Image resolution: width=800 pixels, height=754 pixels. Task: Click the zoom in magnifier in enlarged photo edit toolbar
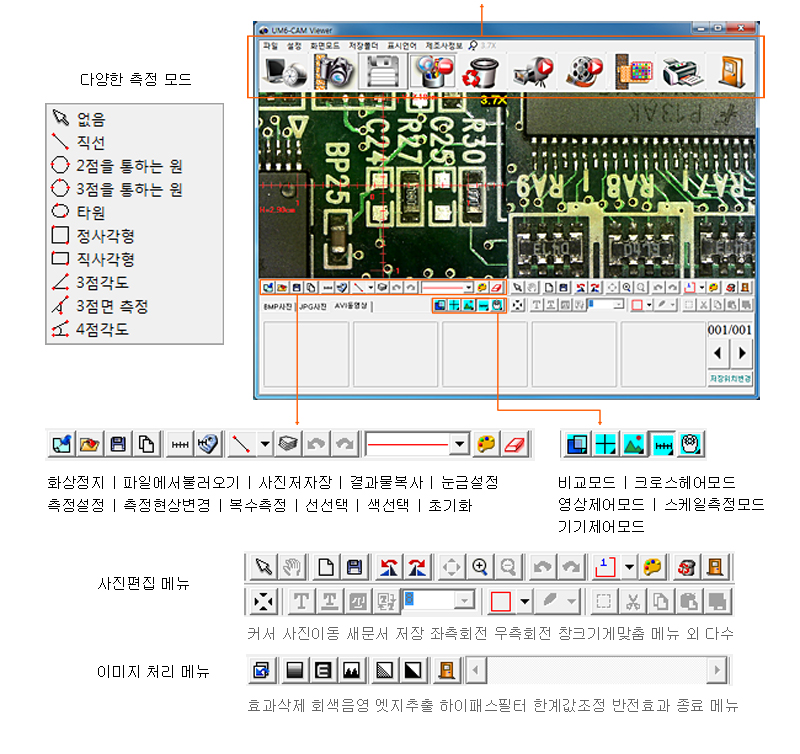coord(480,567)
